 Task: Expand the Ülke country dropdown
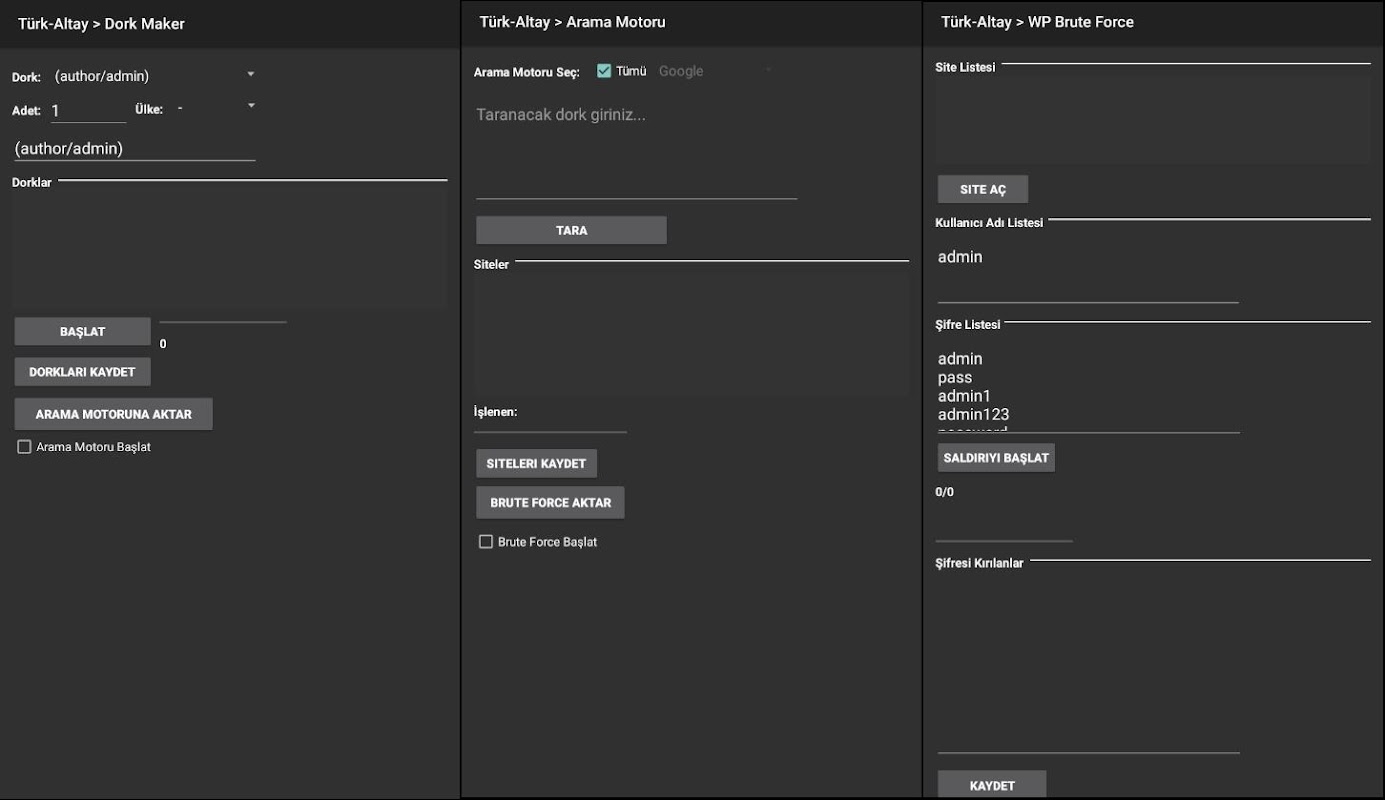pos(215,108)
